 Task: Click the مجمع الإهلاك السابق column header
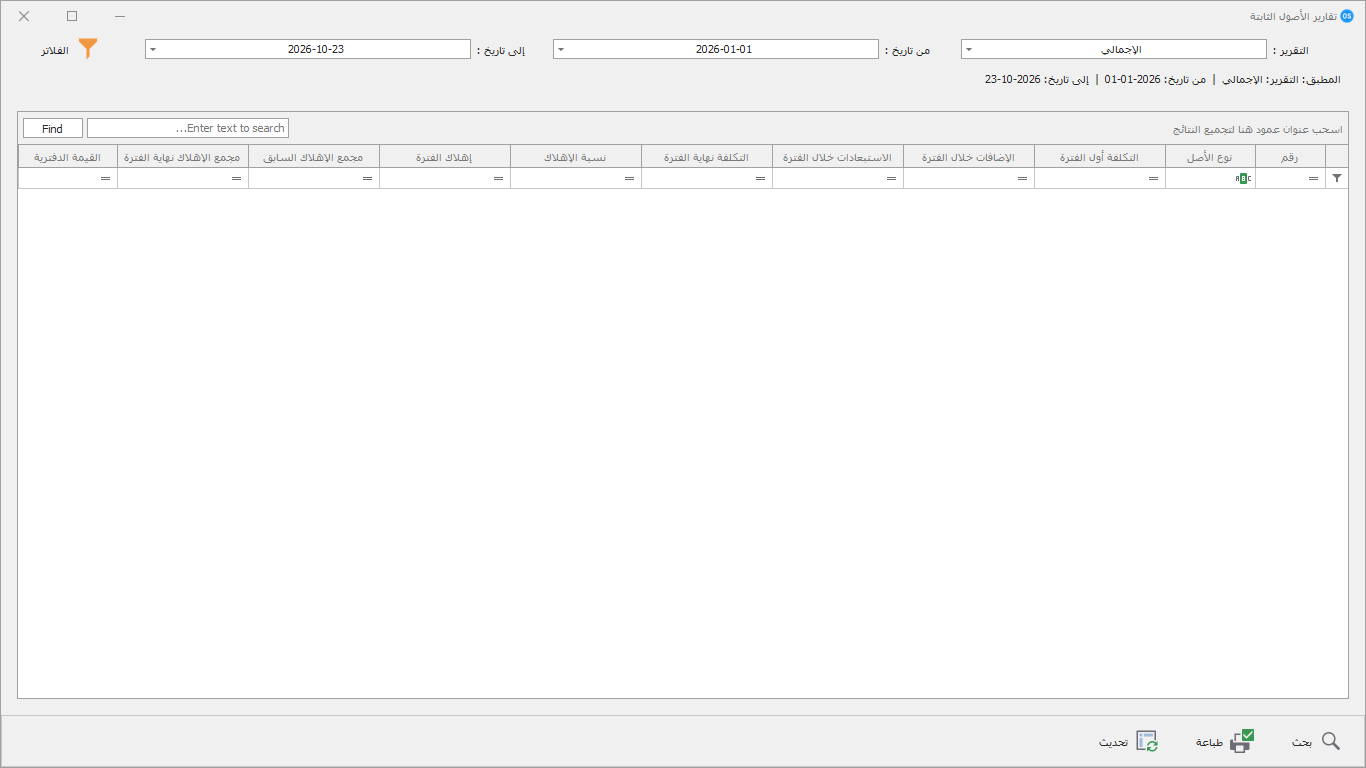(x=314, y=157)
